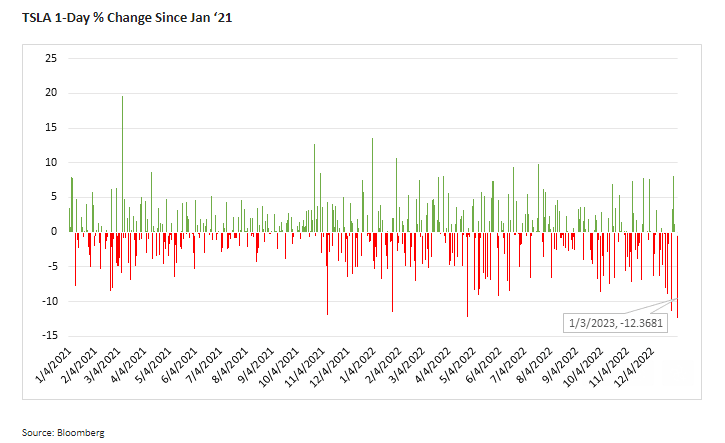This screenshot has height=443, width=725.
Task: Click the x-axis date 6/4/2022
Action: [483, 365]
